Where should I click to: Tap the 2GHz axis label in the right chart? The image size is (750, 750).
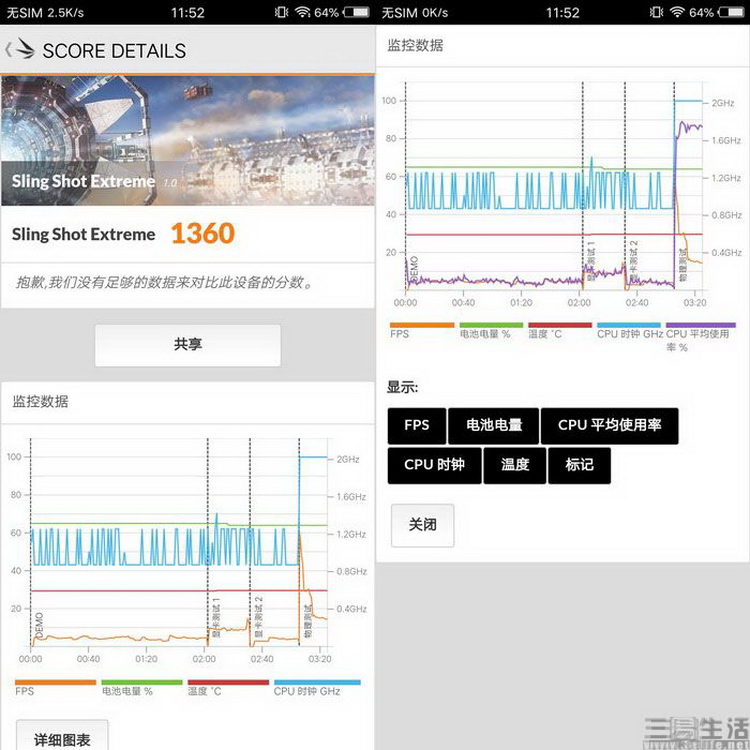[722, 103]
